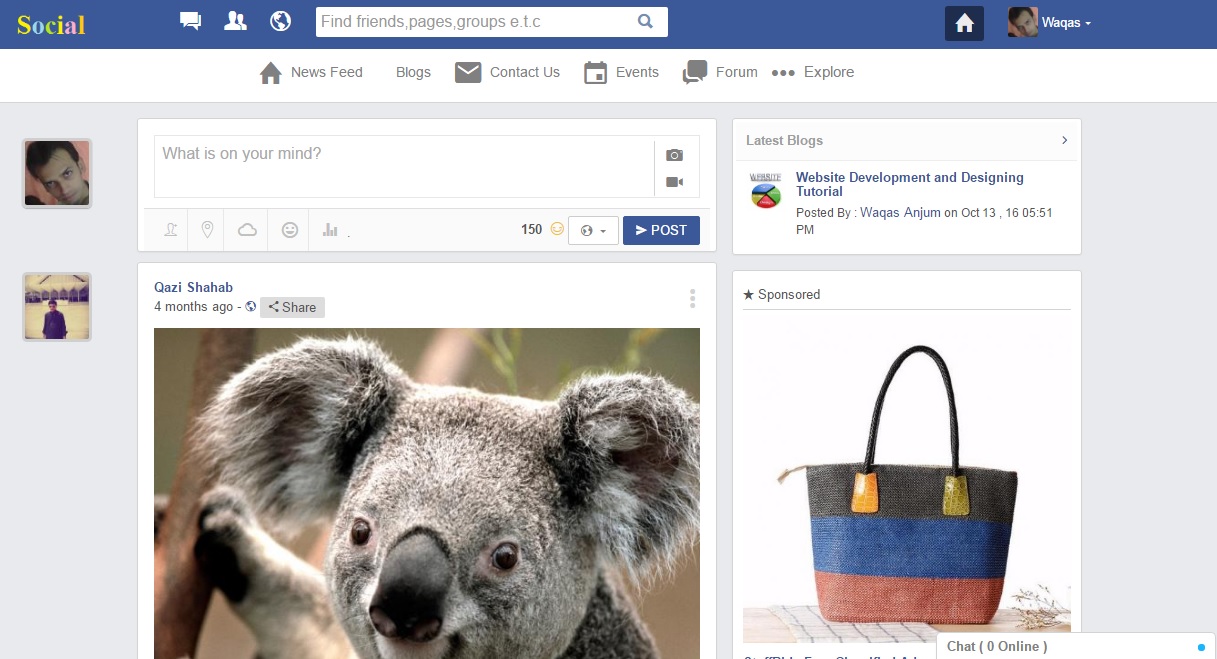
Task: Click the magnifier search icon
Action: click(645, 21)
